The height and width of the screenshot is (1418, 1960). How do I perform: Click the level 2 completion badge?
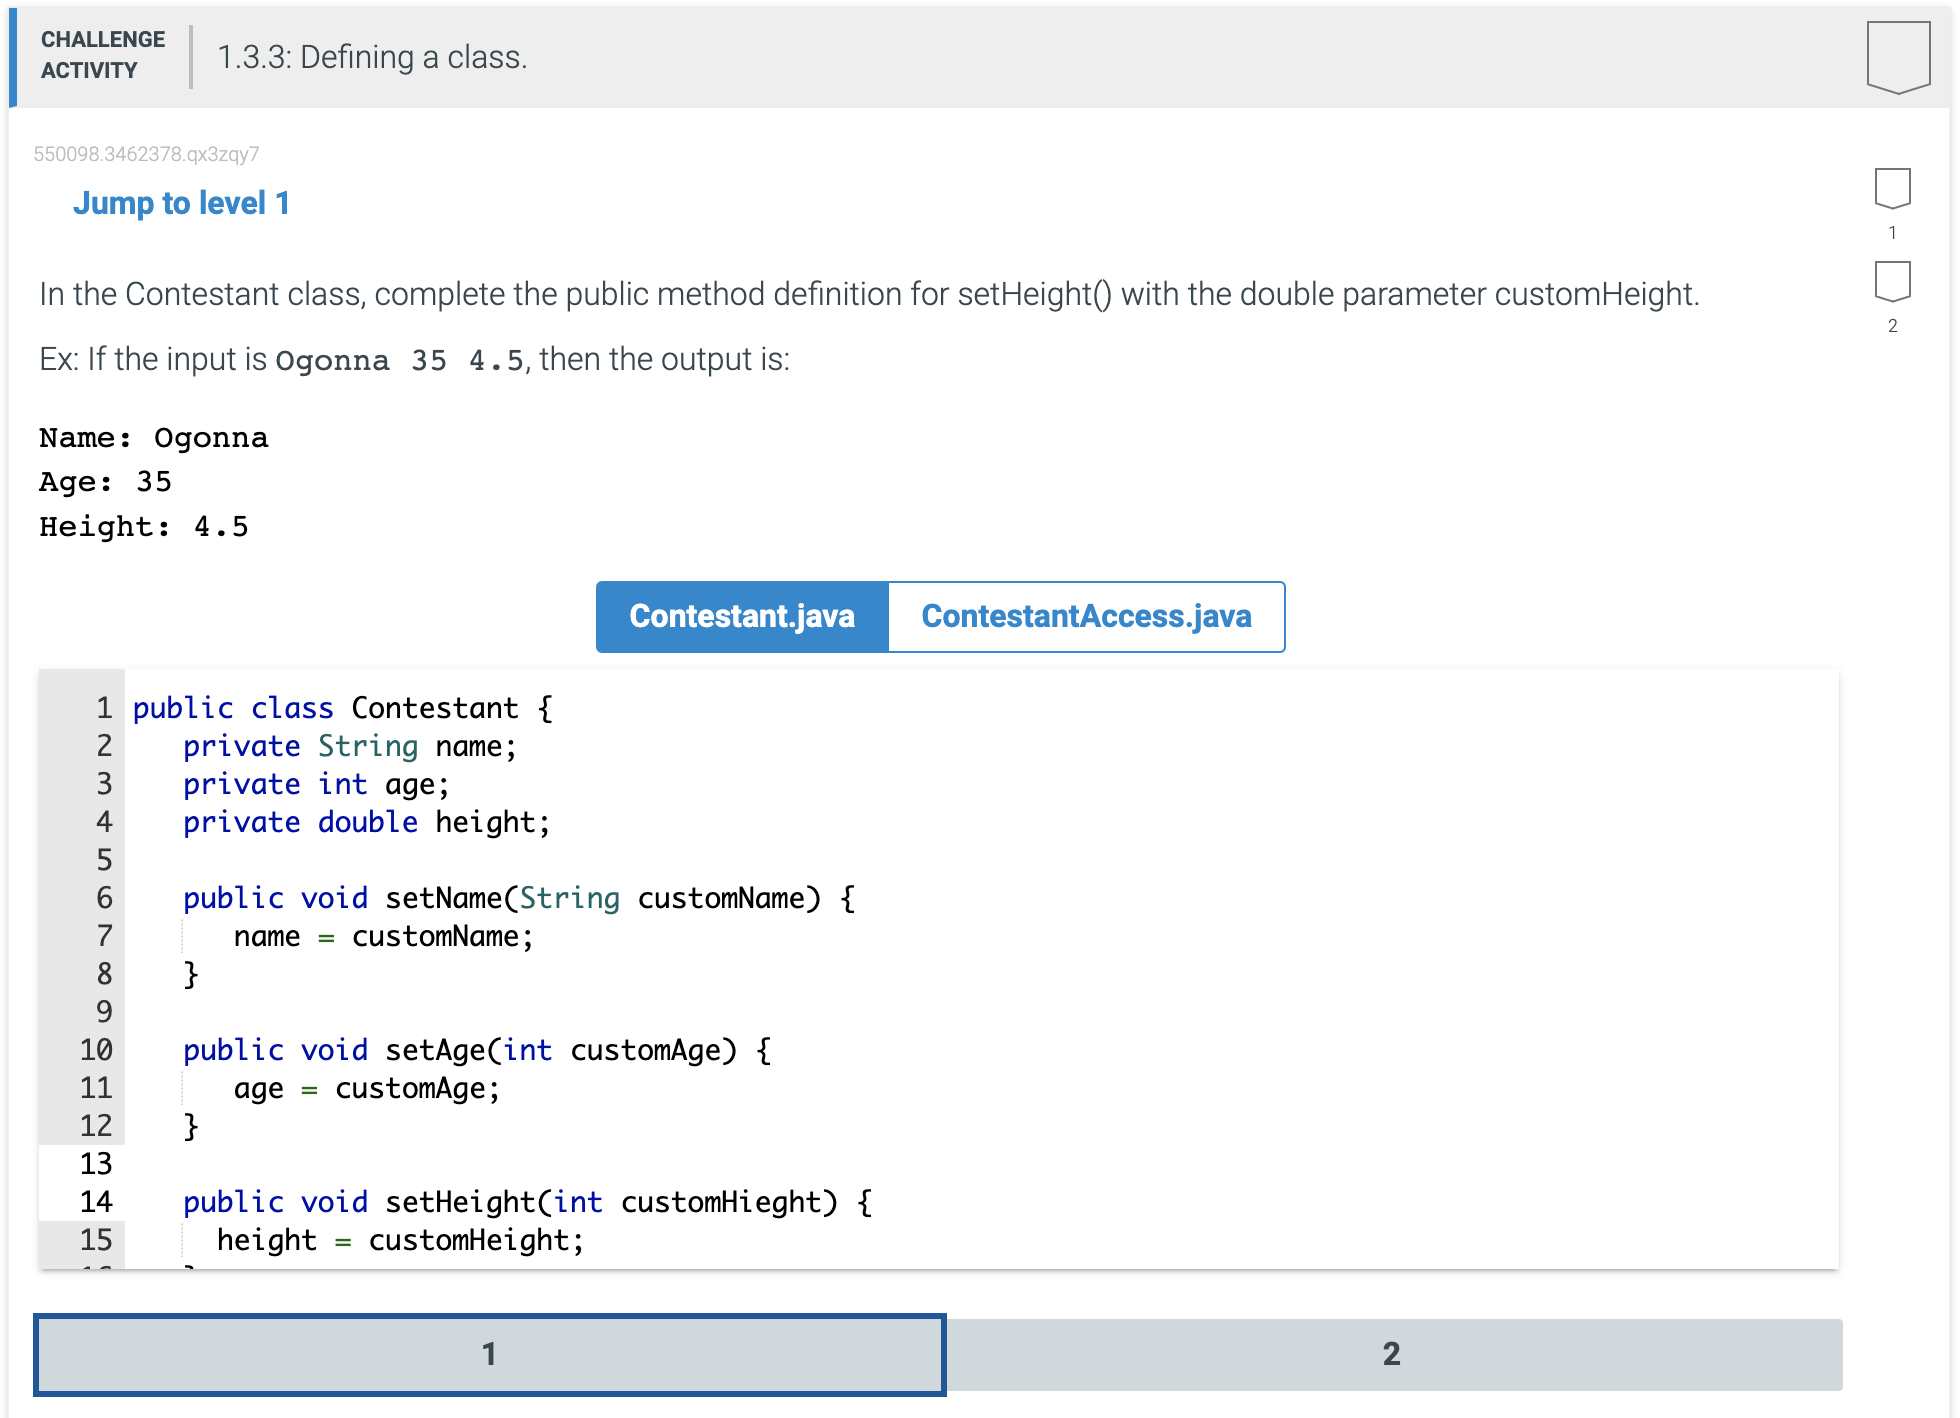click(1892, 281)
